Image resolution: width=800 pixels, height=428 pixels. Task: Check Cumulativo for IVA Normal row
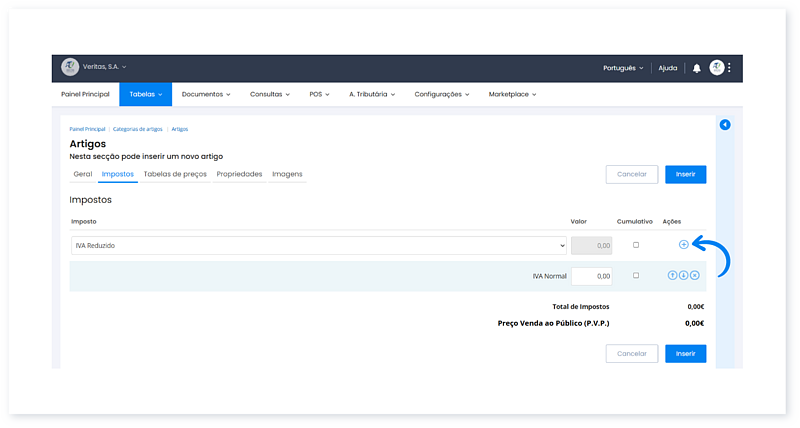635,275
